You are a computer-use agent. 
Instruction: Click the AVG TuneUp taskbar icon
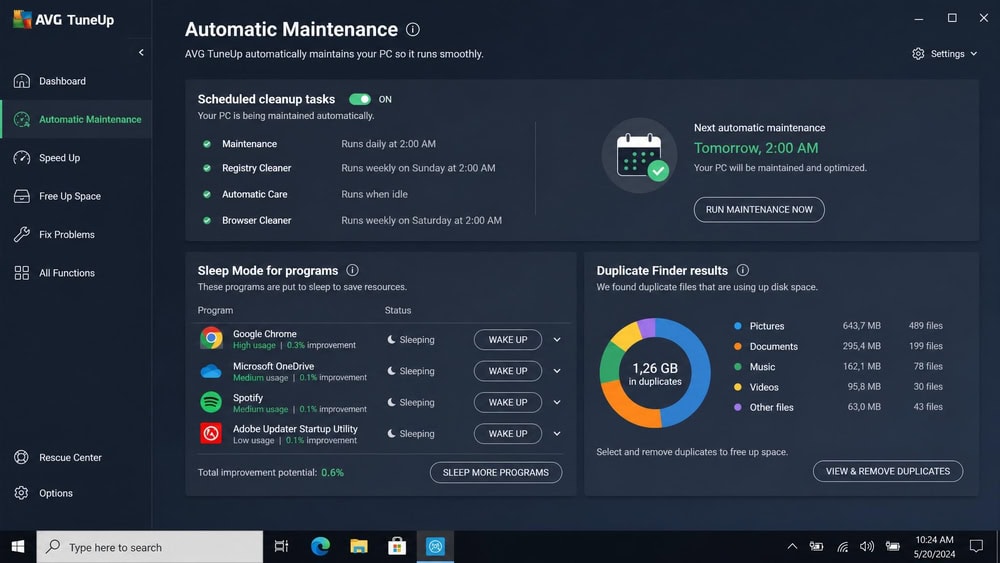436,546
